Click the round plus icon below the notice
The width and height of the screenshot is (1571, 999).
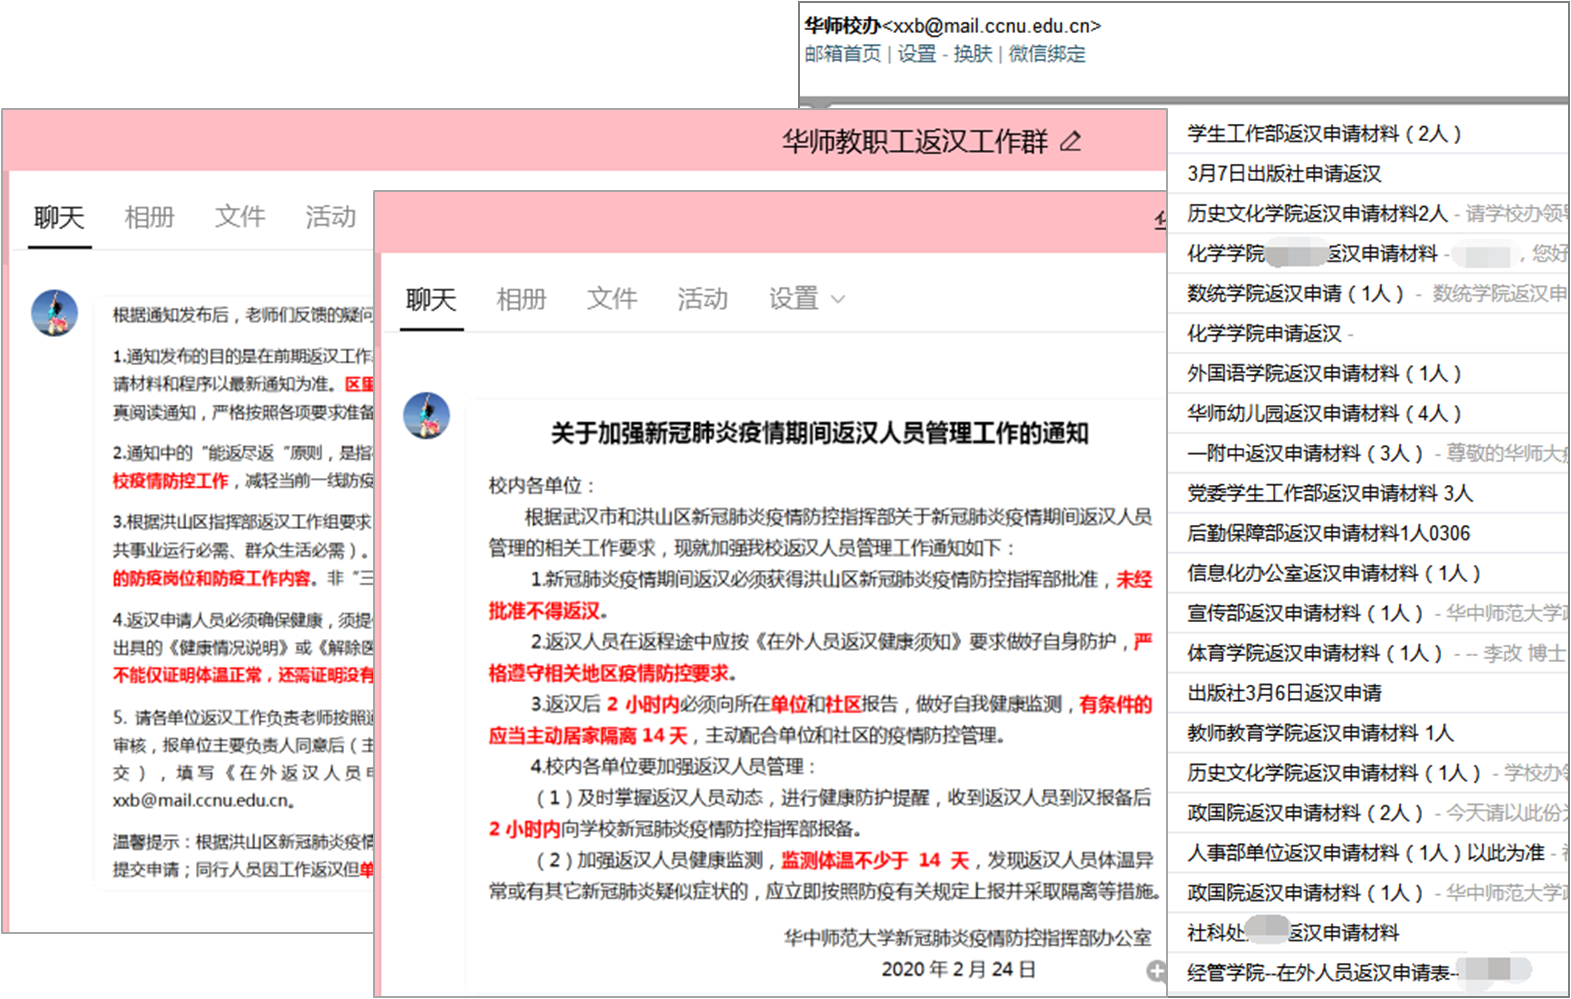(x=1156, y=970)
